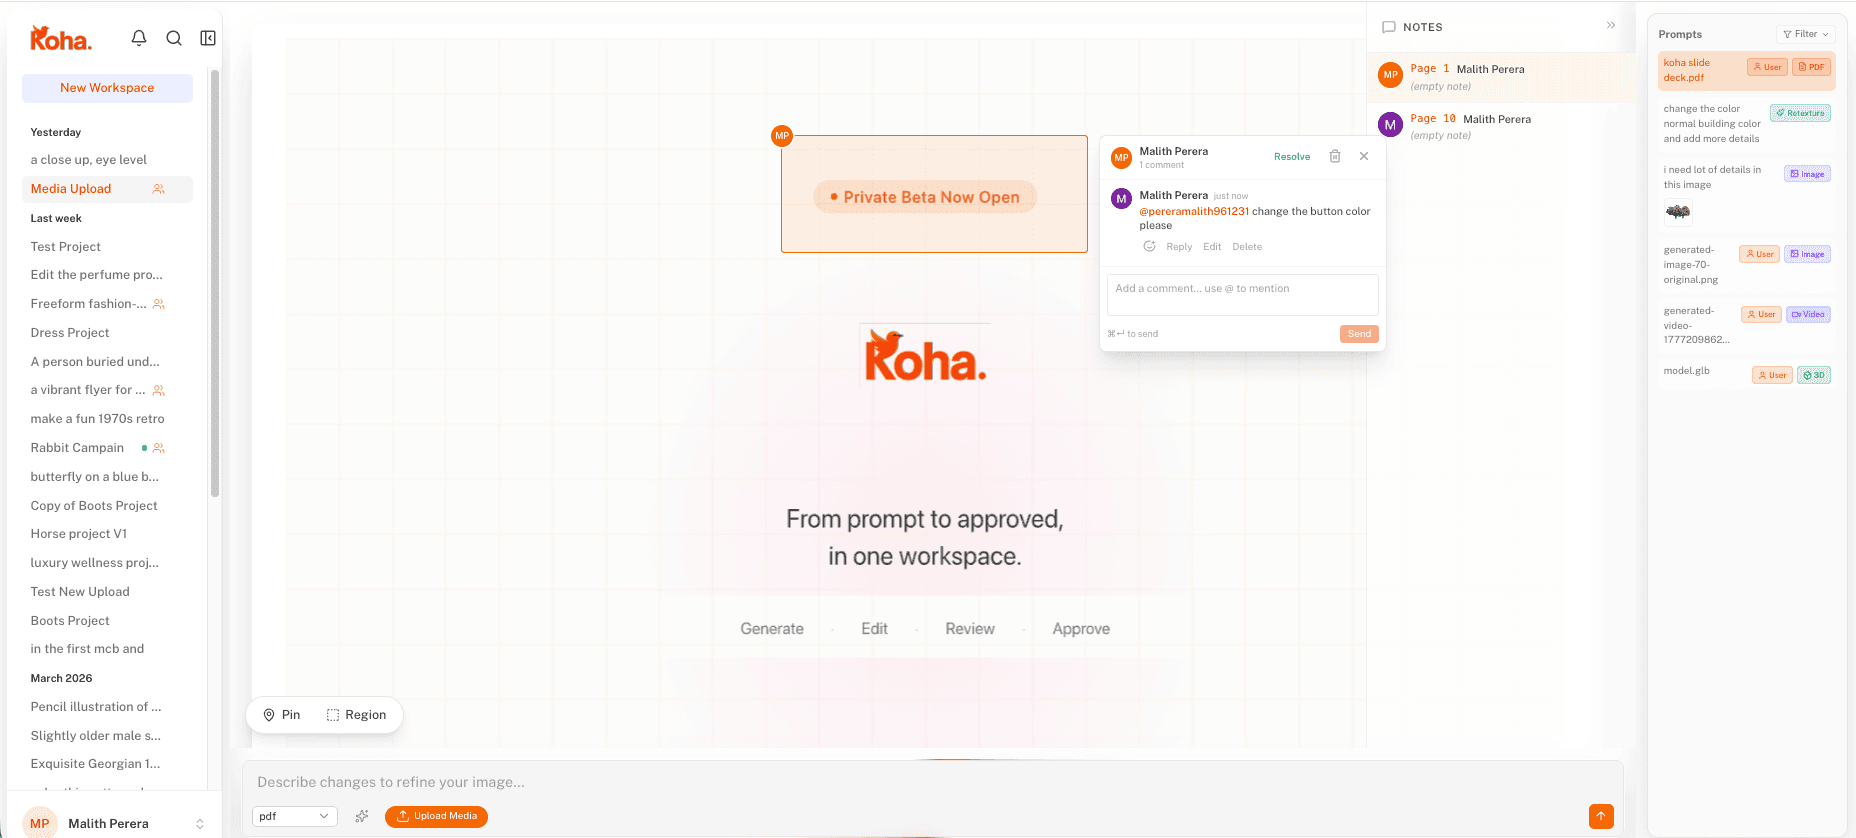Resolve the comment thread
Viewport: 1856px width, 838px height.
coord(1292,157)
